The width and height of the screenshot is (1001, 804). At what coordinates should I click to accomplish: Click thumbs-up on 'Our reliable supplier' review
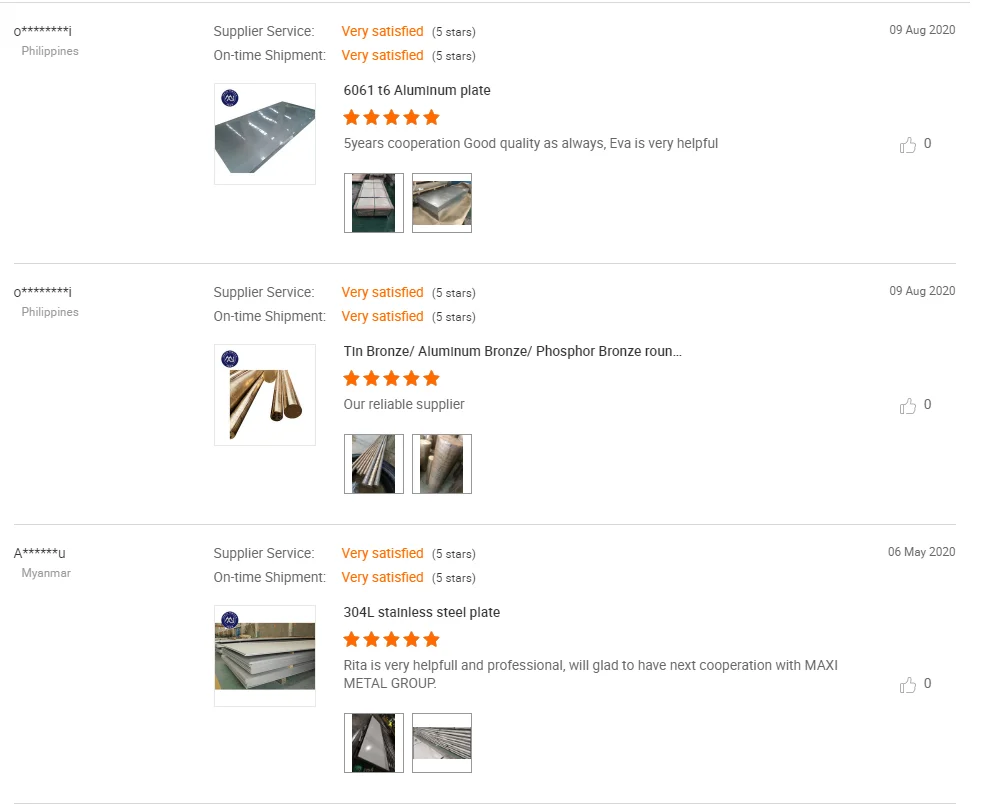(908, 406)
